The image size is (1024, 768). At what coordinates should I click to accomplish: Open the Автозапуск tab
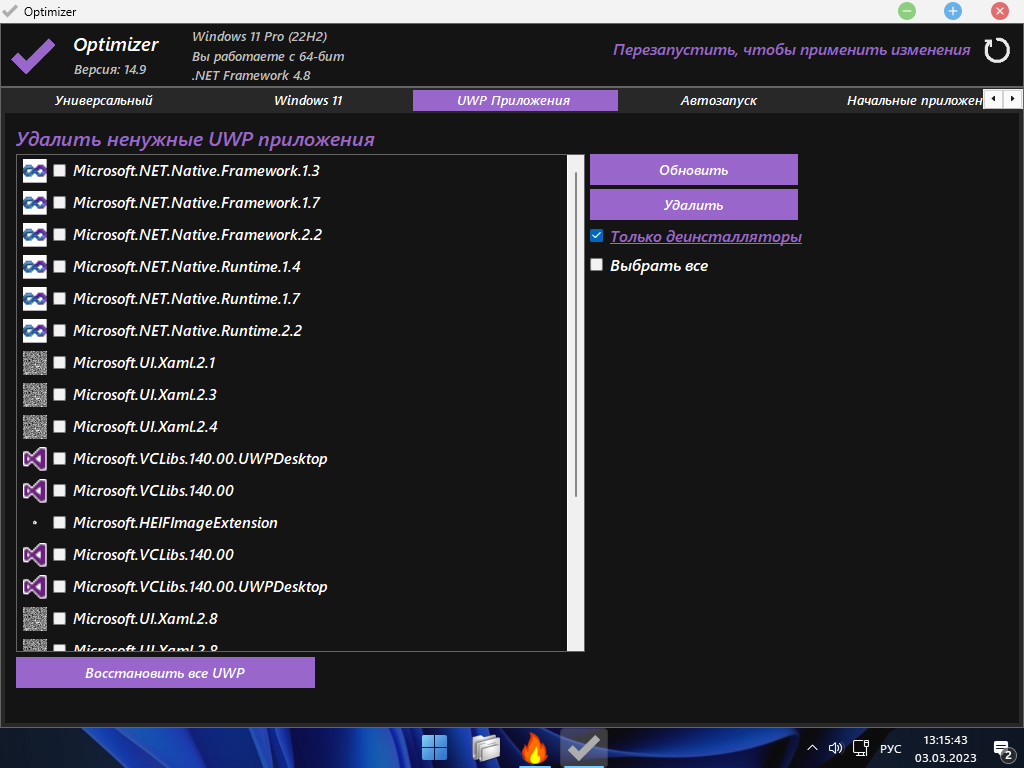718,101
